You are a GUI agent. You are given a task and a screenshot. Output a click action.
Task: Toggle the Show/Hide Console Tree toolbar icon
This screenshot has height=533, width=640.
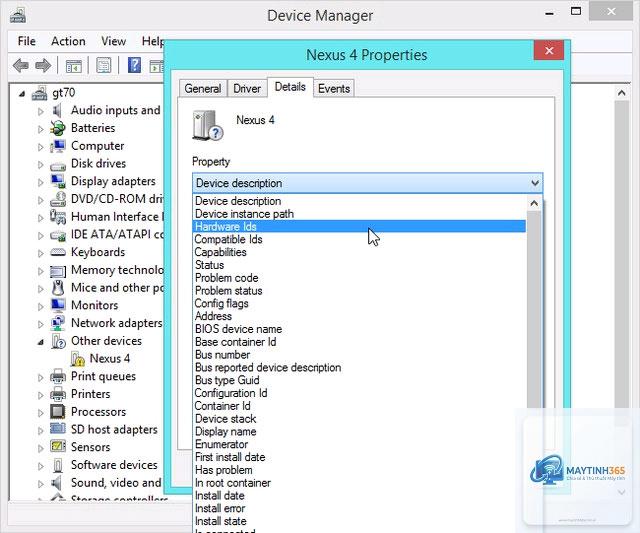coord(74,65)
